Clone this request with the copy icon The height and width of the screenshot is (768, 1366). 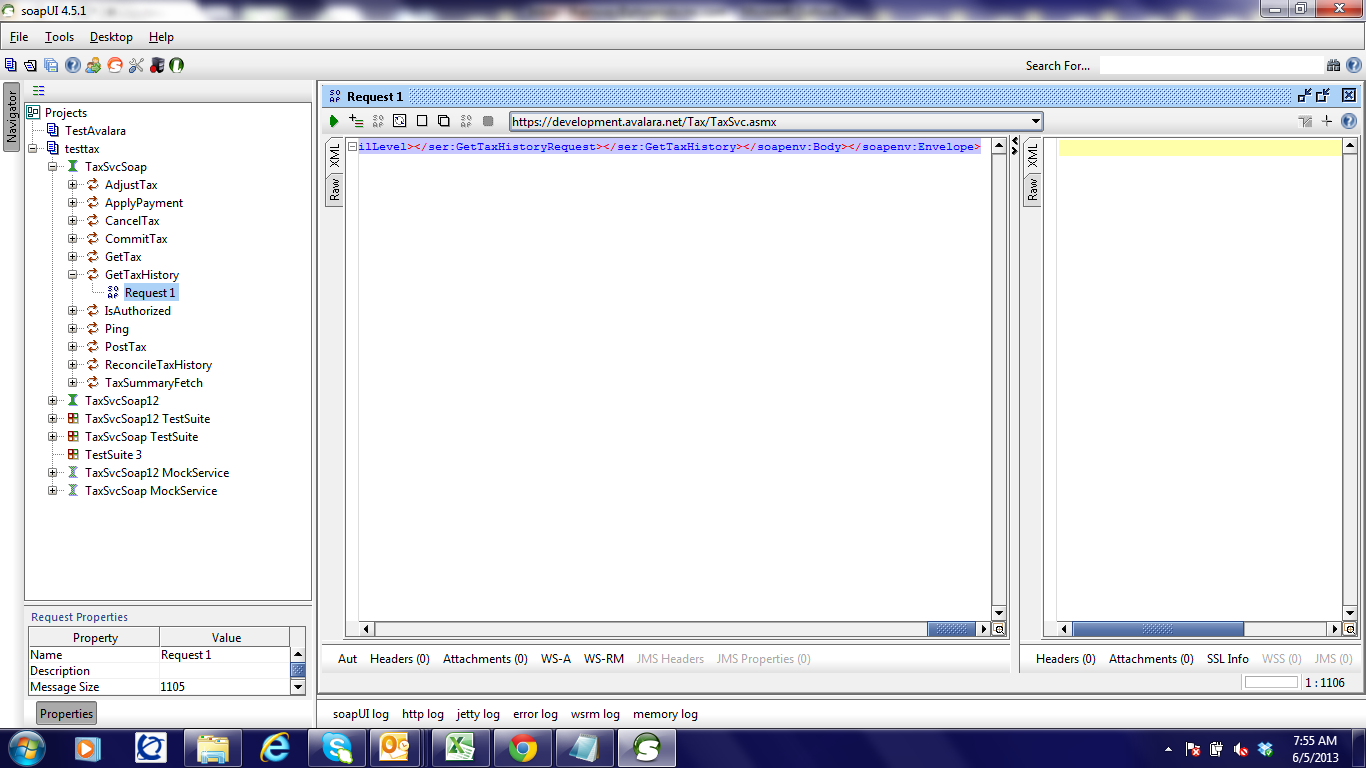point(444,121)
